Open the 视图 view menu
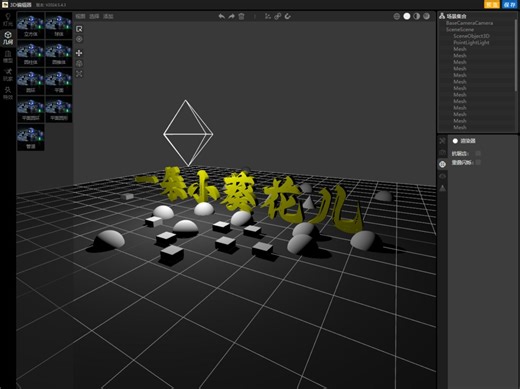Screen dimensions: 520x389 (80, 16)
